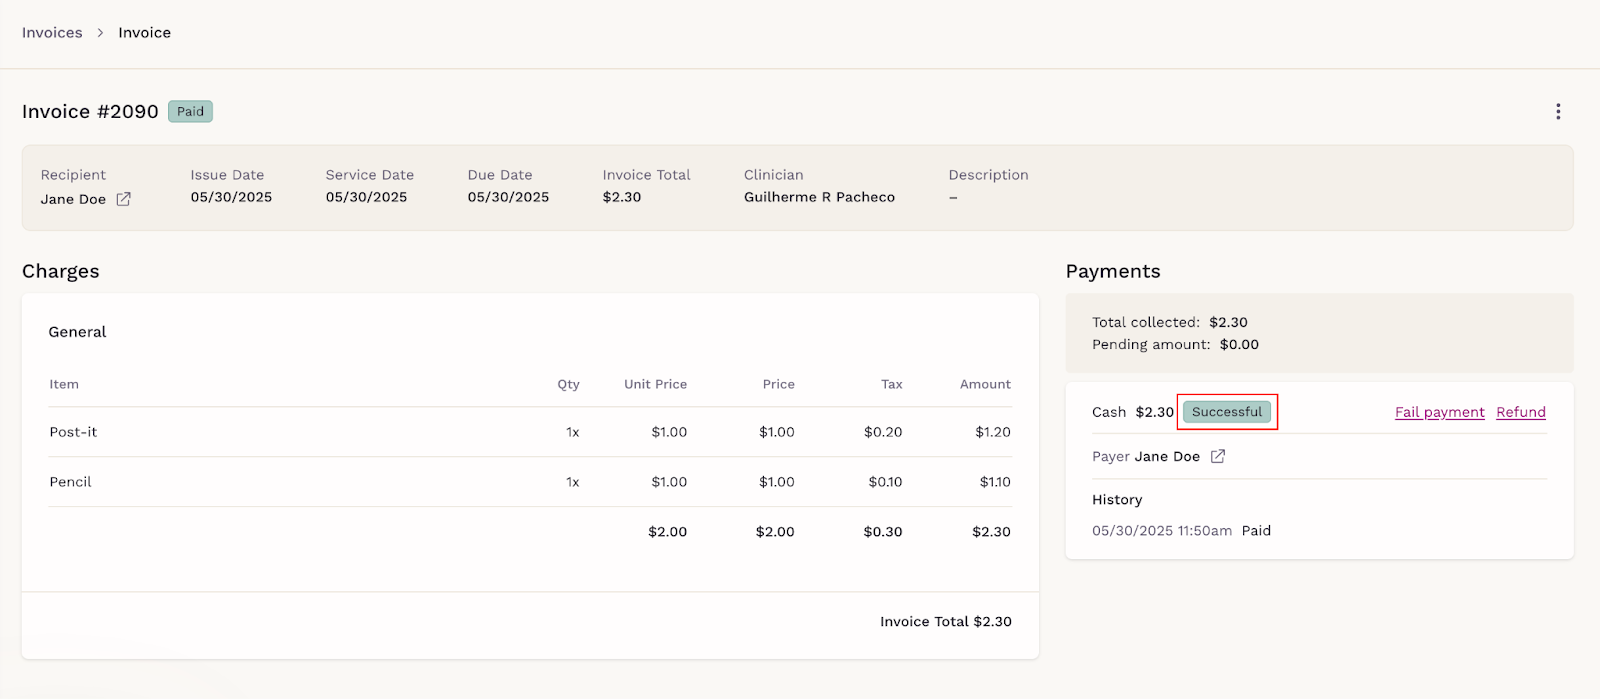1600x699 pixels.
Task: Click Invoice Total $2.30 at the Charges footer
Action: [x=946, y=622]
